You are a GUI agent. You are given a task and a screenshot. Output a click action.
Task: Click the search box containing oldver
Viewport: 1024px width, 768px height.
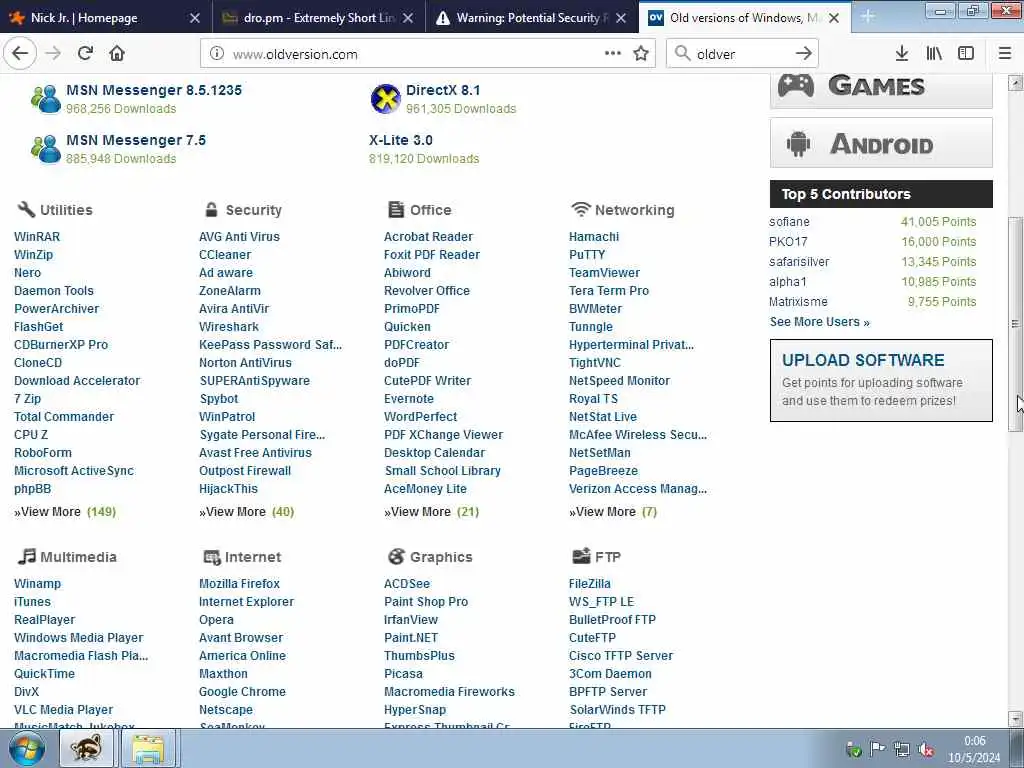[743, 54]
